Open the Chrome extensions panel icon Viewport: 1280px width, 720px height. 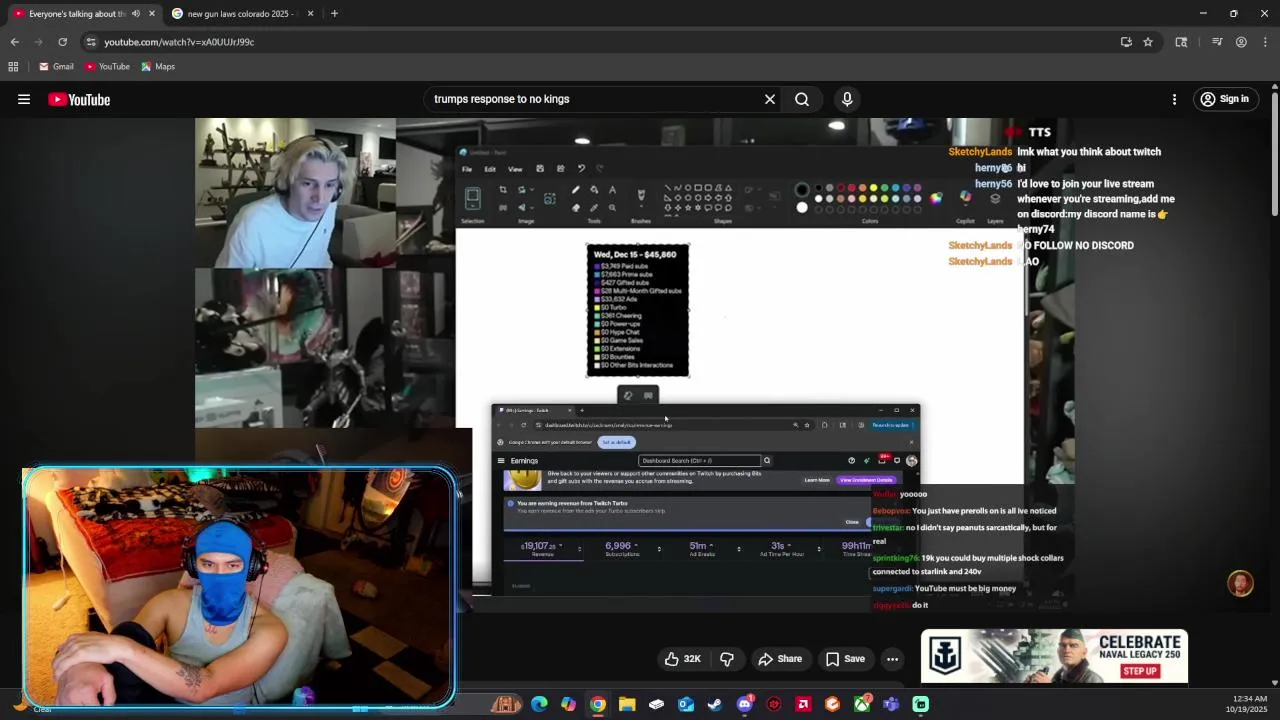coord(1181,42)
